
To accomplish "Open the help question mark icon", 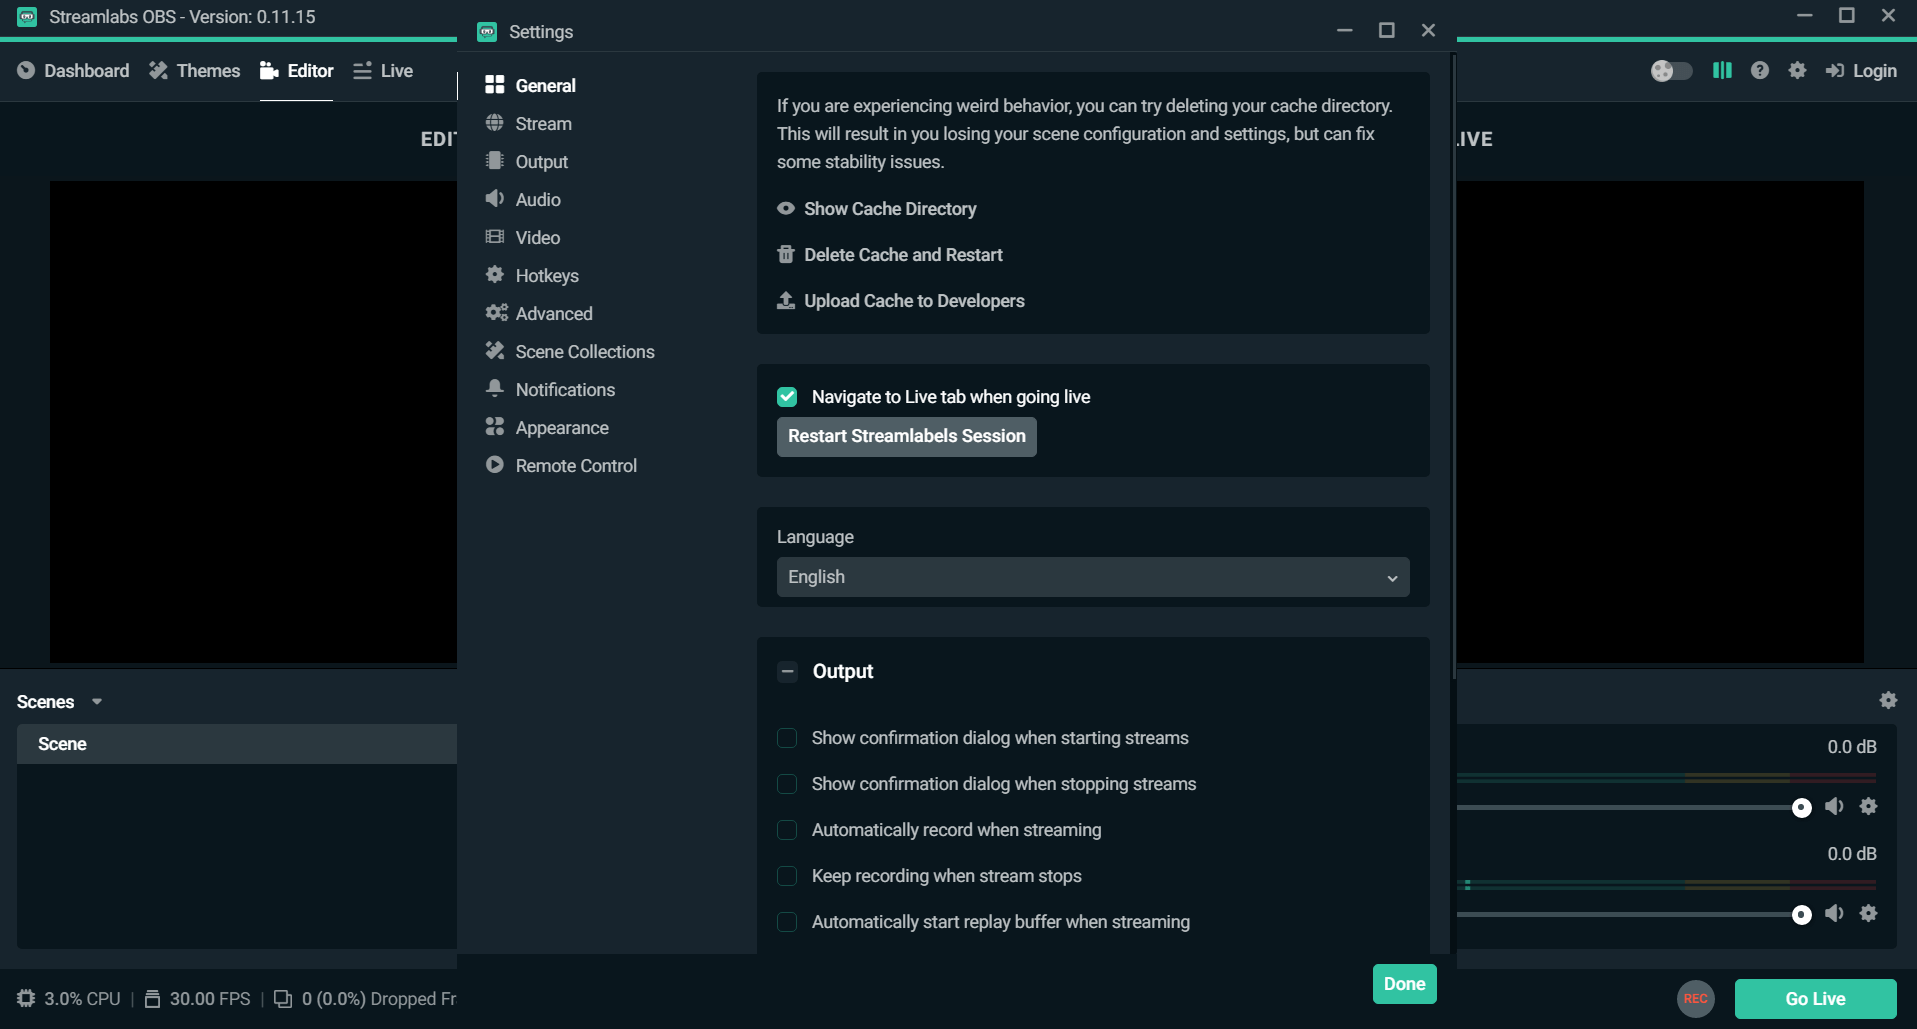I will 1760,70.
